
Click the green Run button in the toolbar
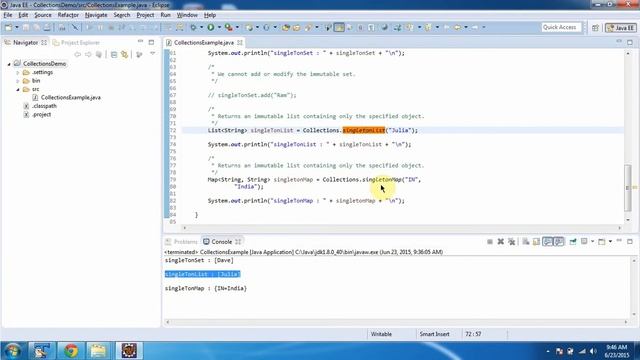point(211,27)
